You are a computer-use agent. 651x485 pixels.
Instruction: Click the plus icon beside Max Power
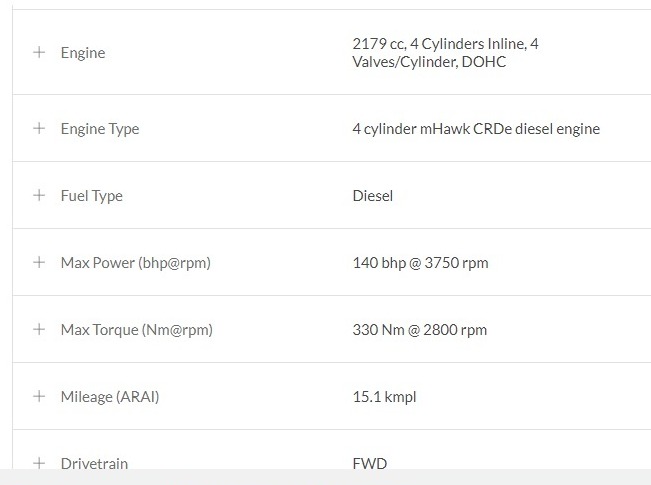click(x=39, y=262)
